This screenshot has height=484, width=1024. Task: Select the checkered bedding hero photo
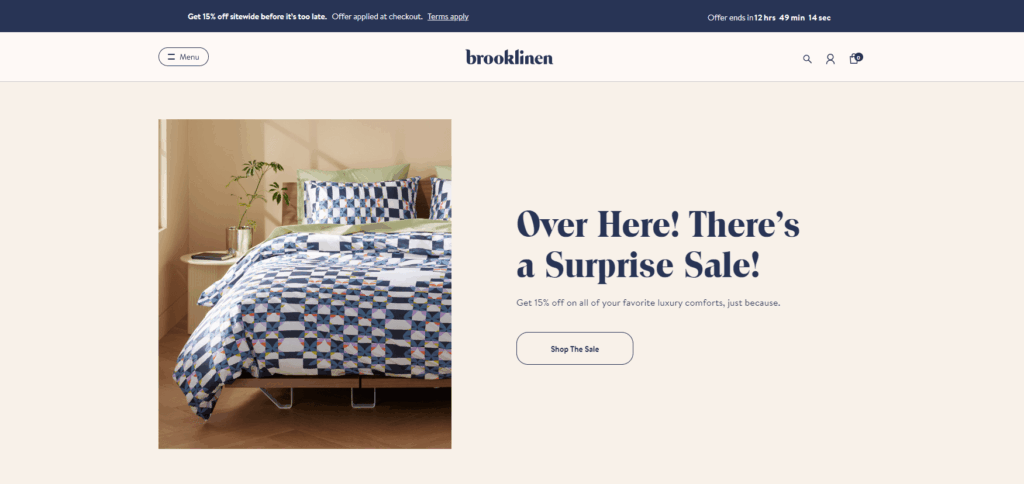[x=304, y=283]
